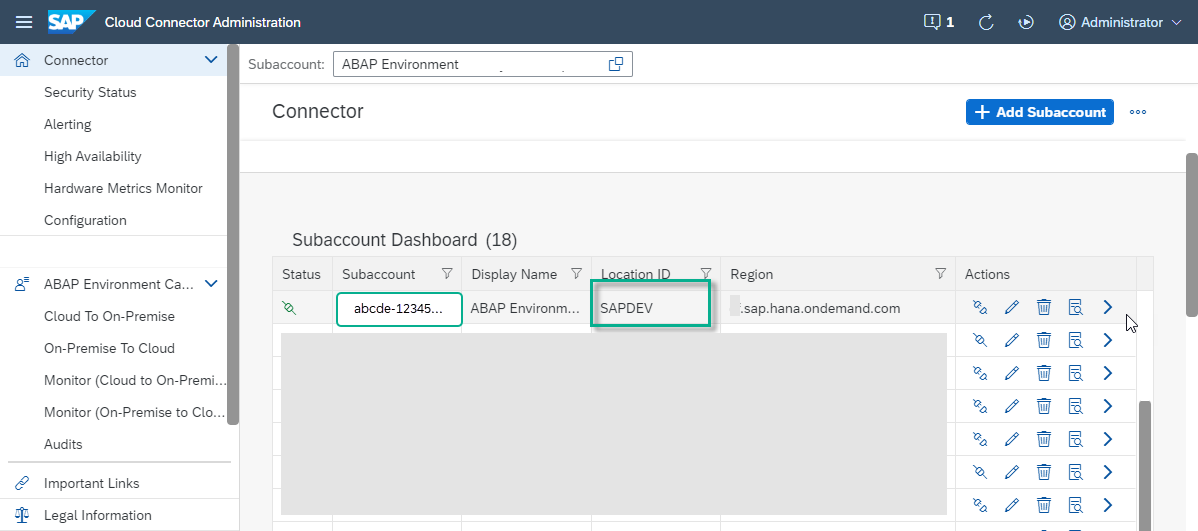1198x531 pixels.
Task: Click the Cloud Connector Administration title
Action: (x=202, y=22)
